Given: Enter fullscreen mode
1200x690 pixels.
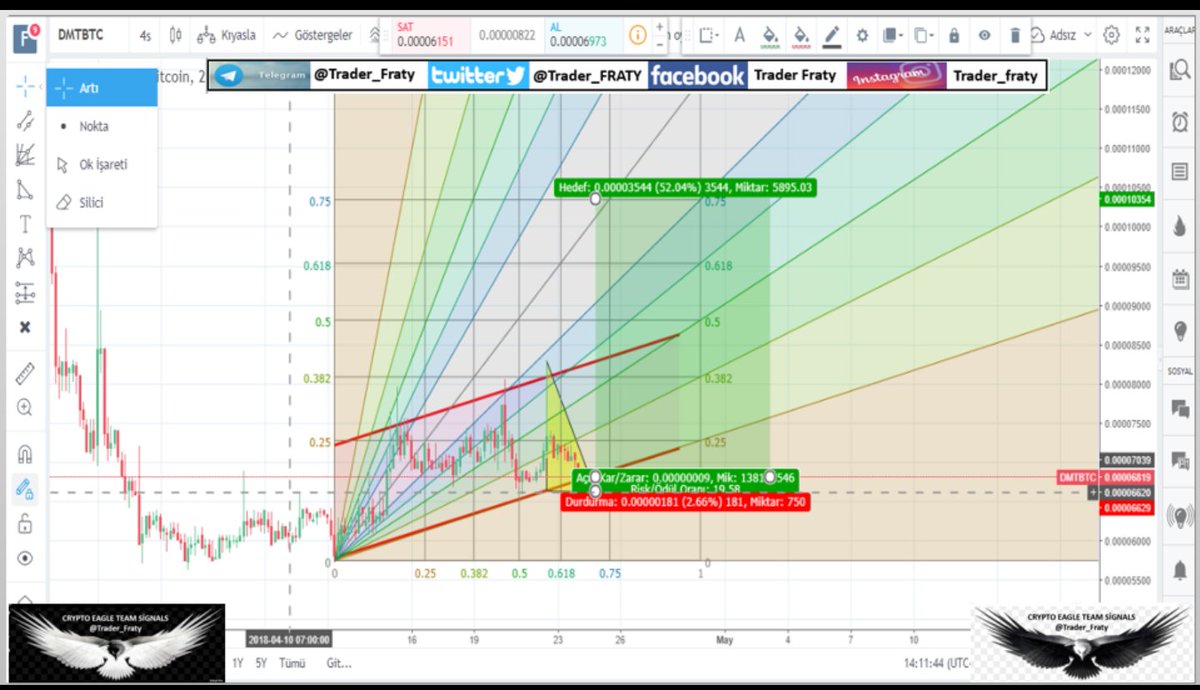Looking at the screenshot, I should (1142, 35).
